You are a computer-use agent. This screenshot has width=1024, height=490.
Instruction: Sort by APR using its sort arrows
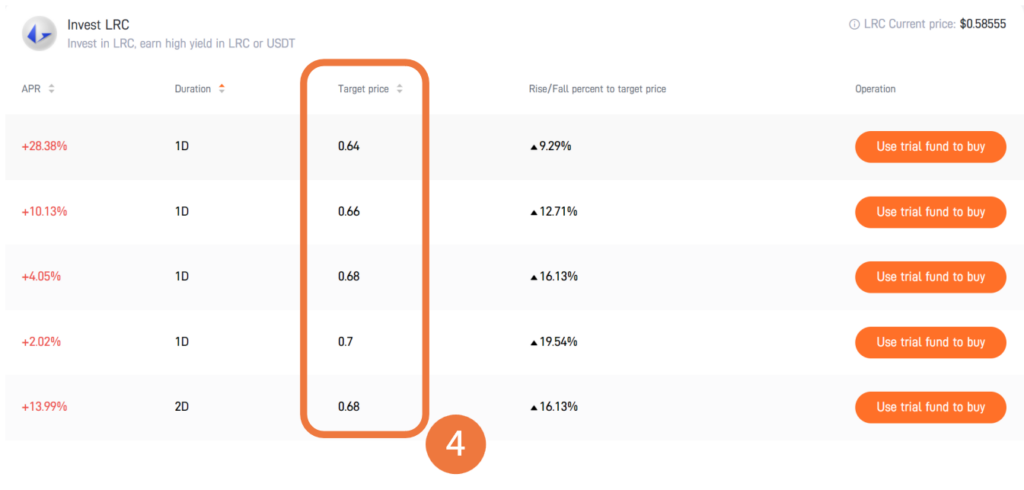(51, 89)
